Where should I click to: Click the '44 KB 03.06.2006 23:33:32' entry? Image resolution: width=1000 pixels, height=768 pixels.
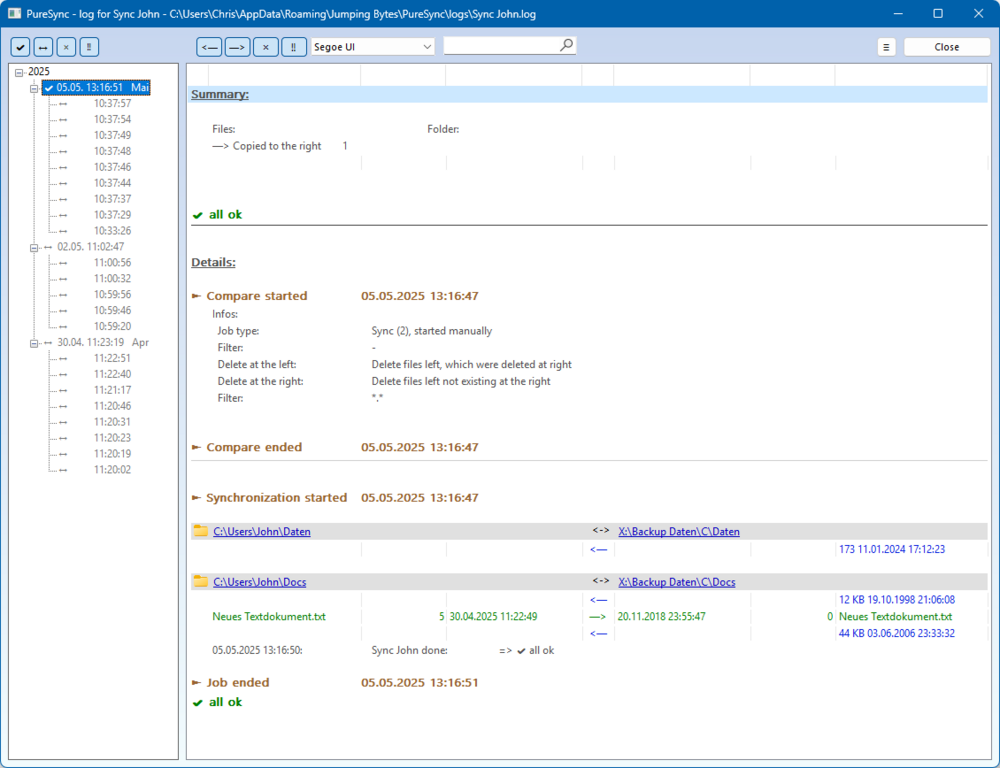[x=897, y=633]
